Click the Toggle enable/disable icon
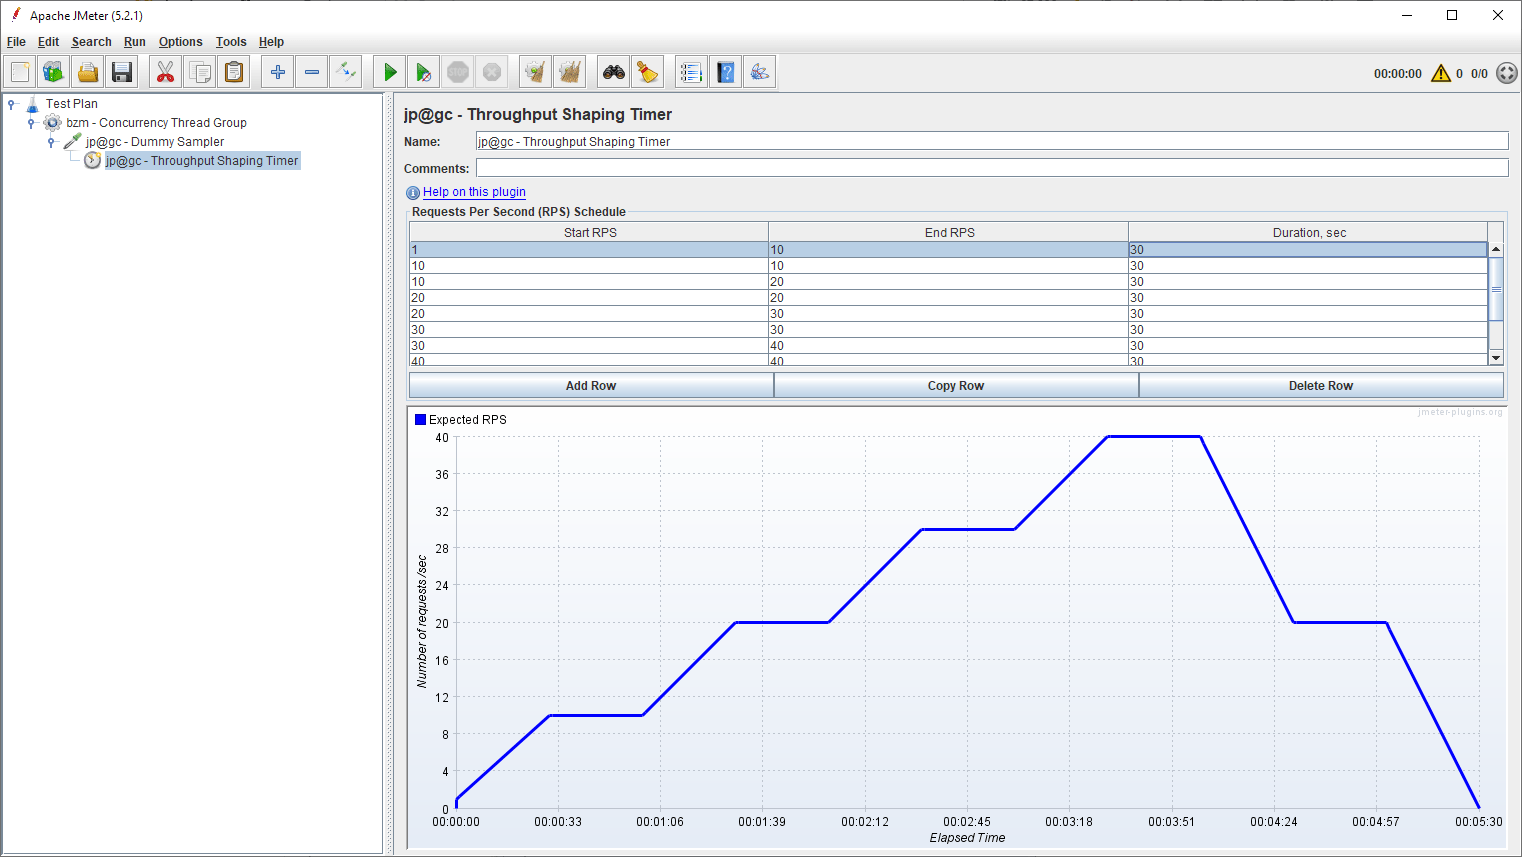1522x857 pixels. tap(346, 72)
